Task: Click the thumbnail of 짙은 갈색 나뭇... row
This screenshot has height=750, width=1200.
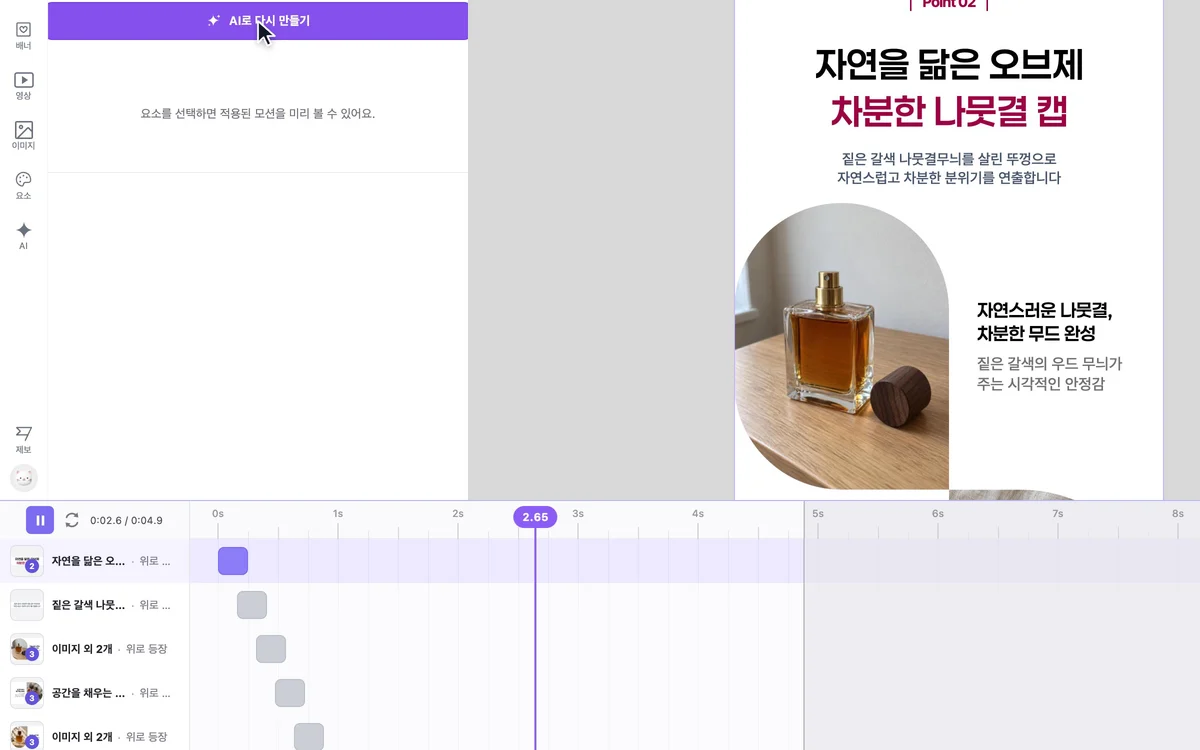Action: click(27, 605)
